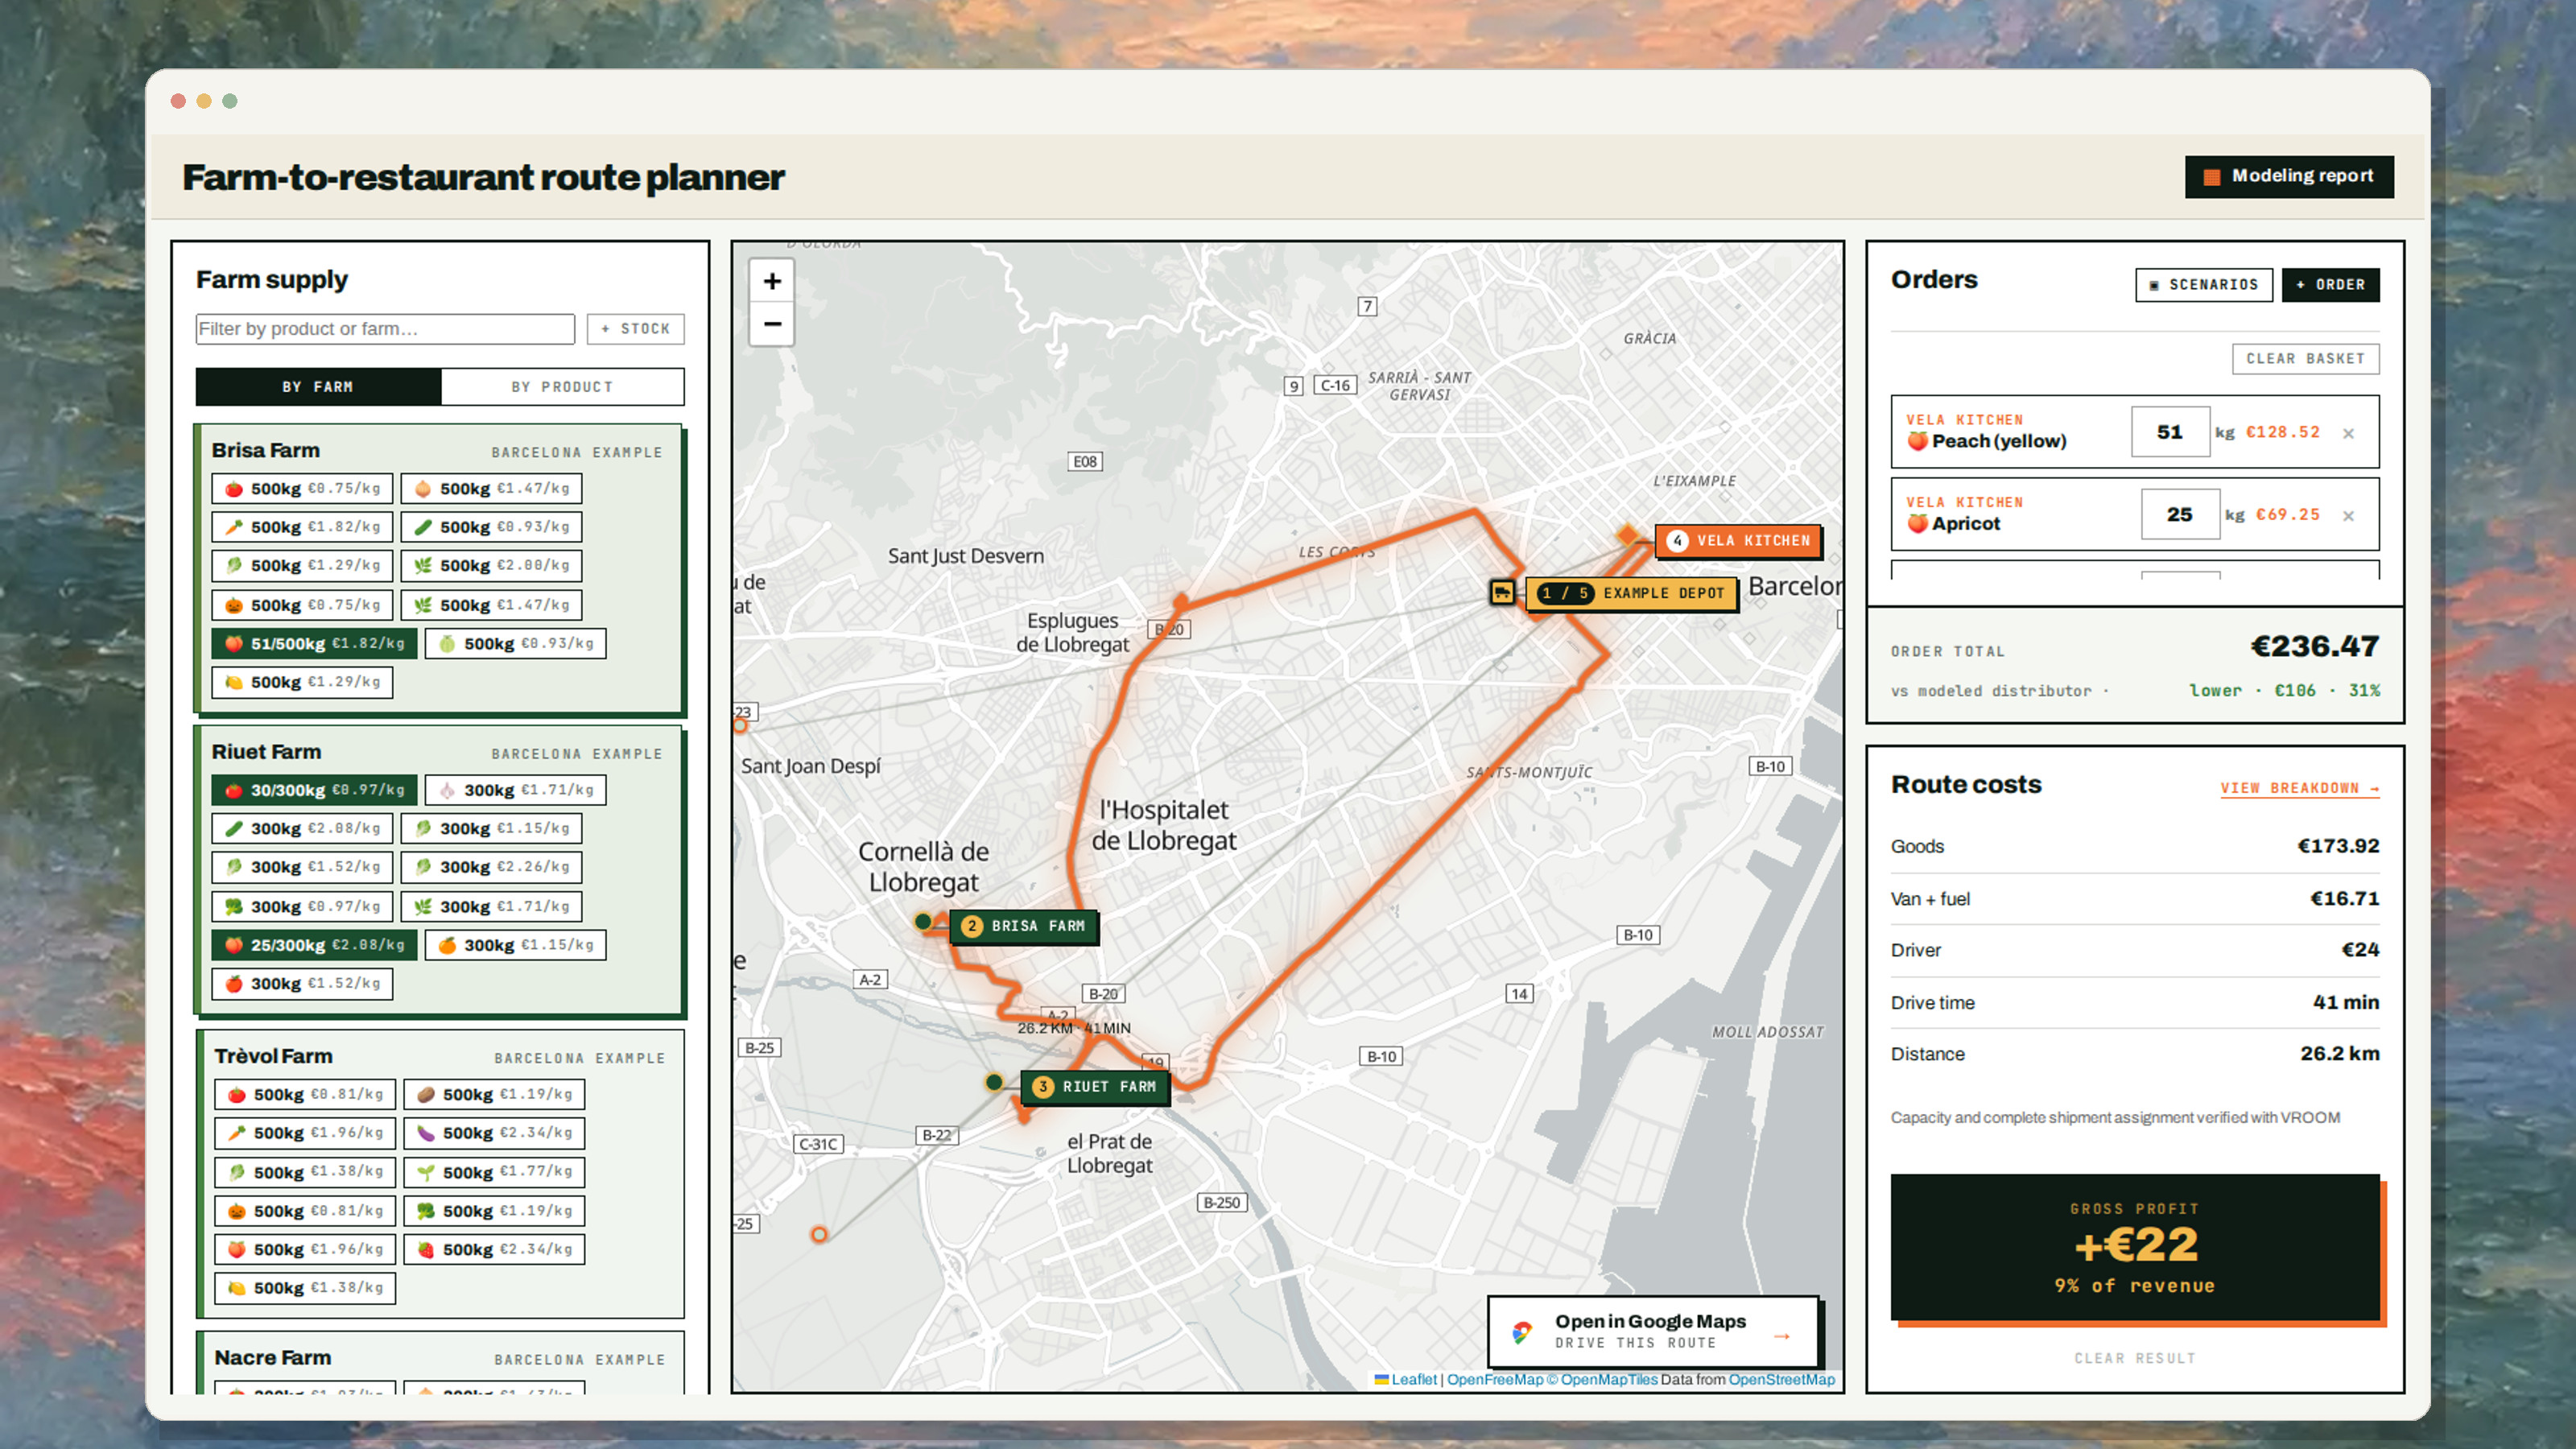Image resolution: width=2576 pixels, height=1449 pixels.
Task: Pick Riuet Farm garlic €1.71/kg chip
Action: click(515, 790)
